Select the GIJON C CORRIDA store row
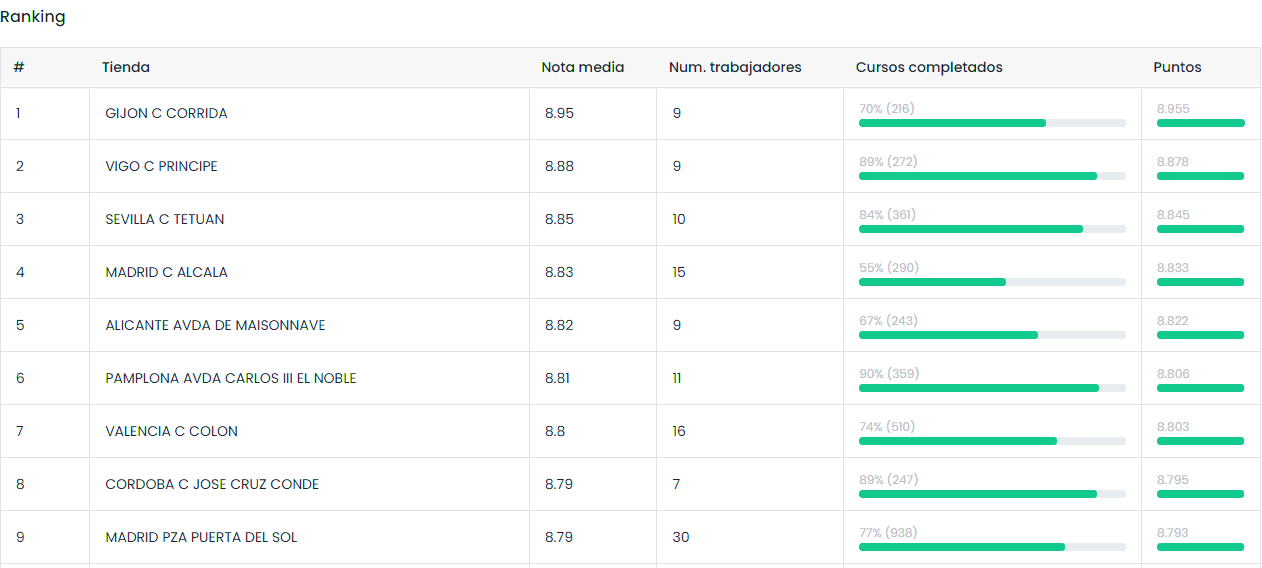The image size is (1262, 568). (166, 114)
